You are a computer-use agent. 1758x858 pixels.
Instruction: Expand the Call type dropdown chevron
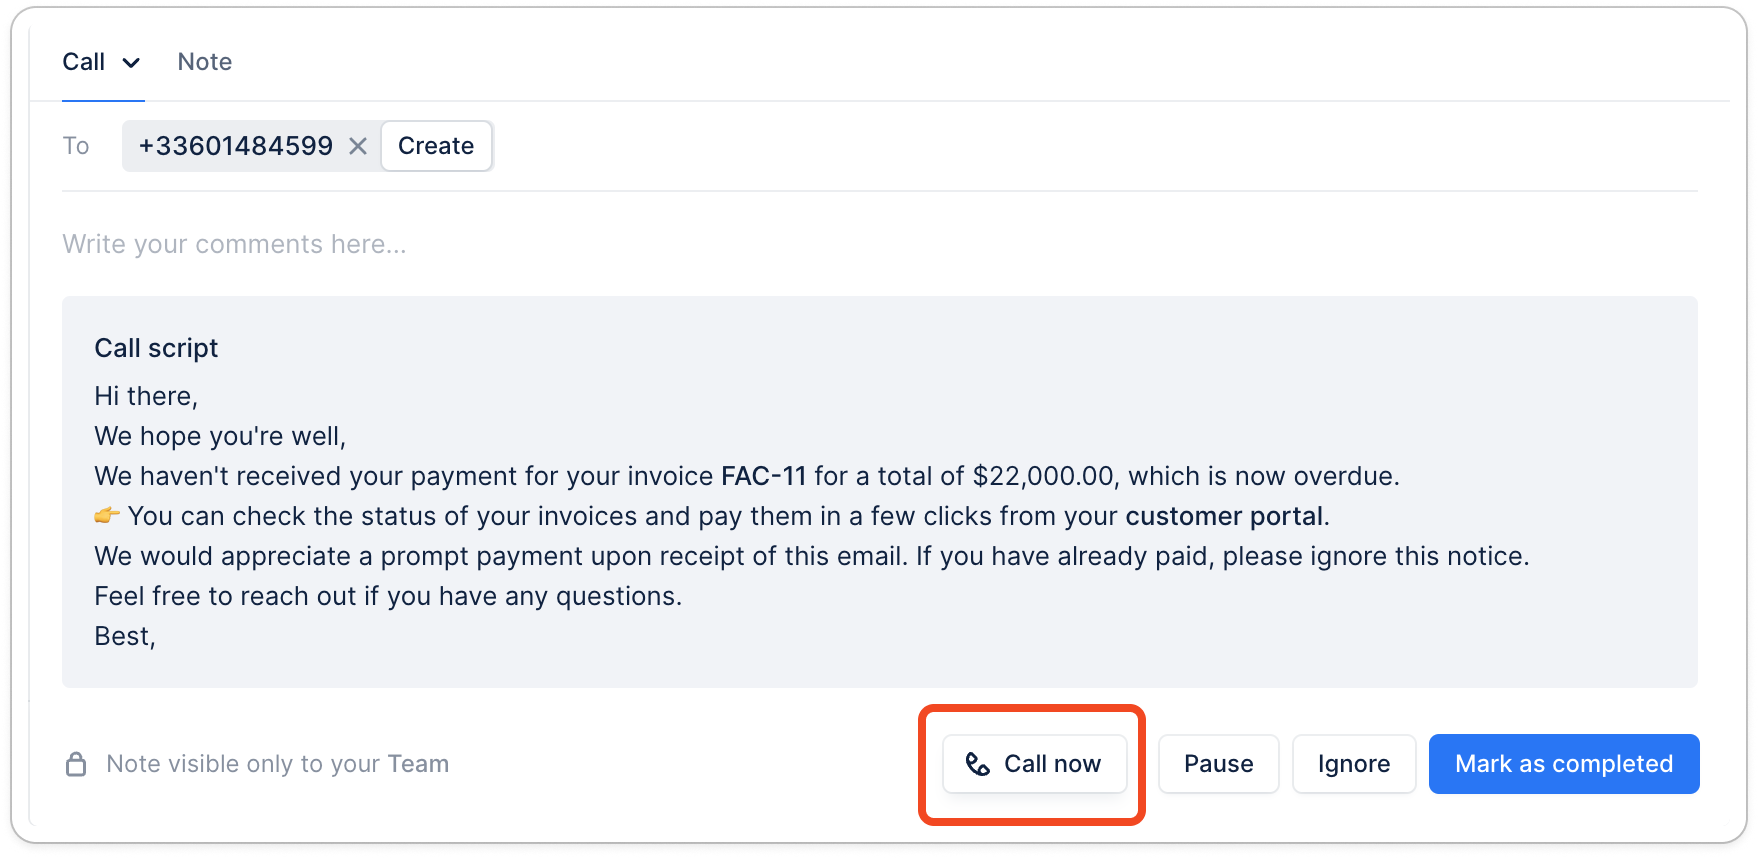point(131,63)
